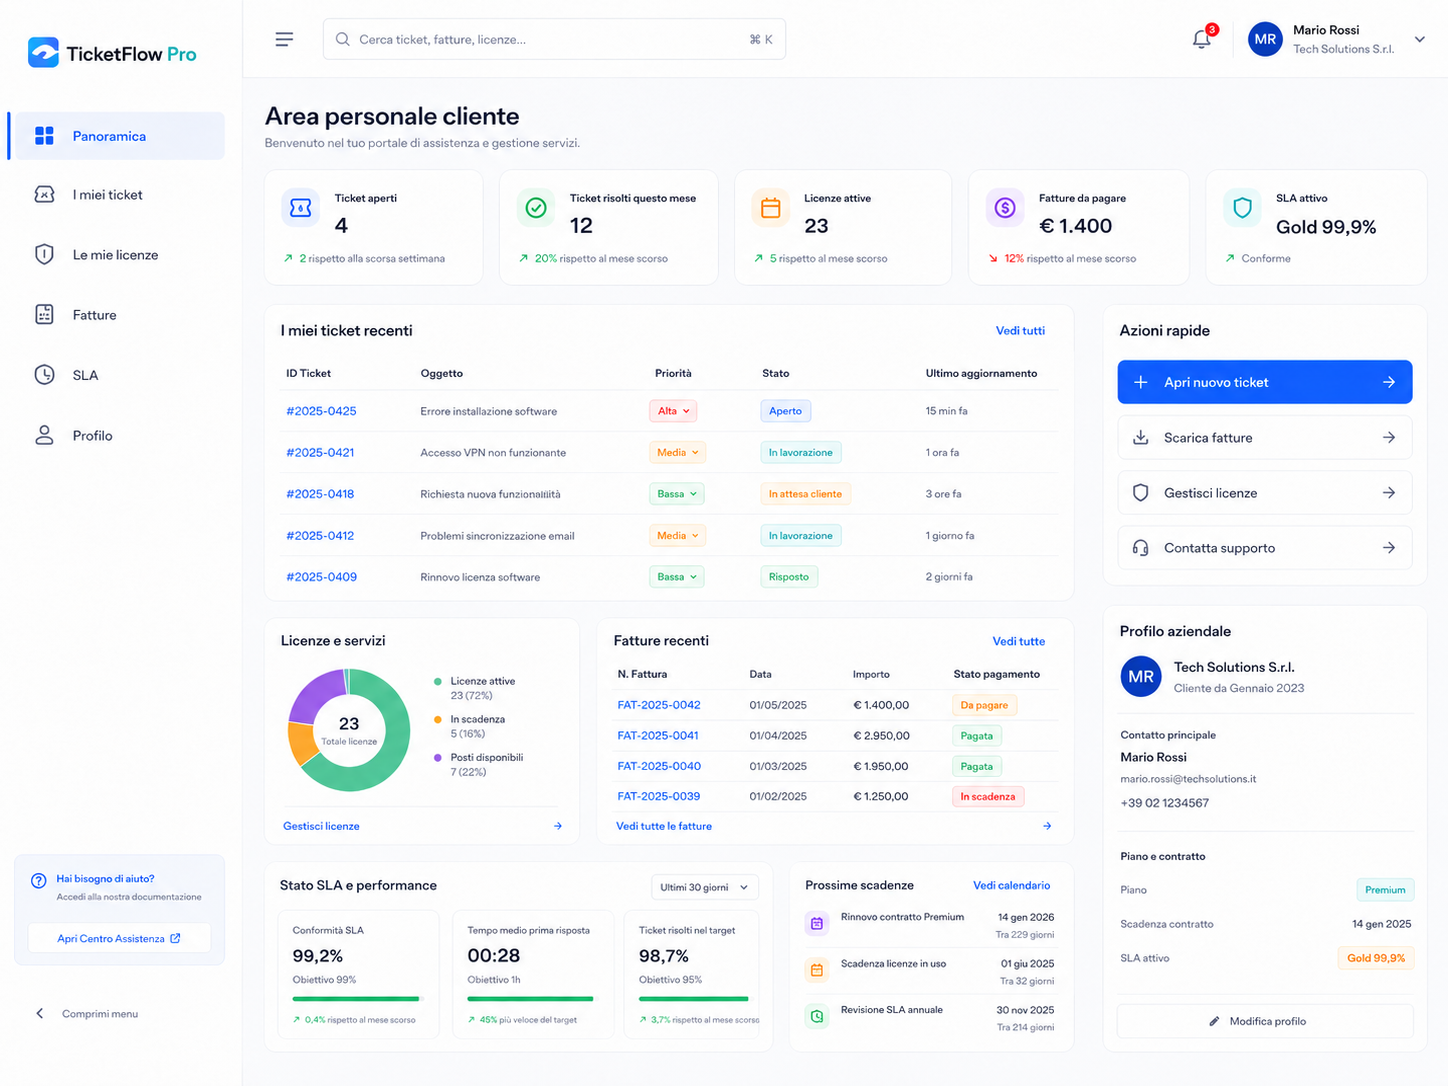Click the SLA attivo shield icon

tap(1242, 207)
